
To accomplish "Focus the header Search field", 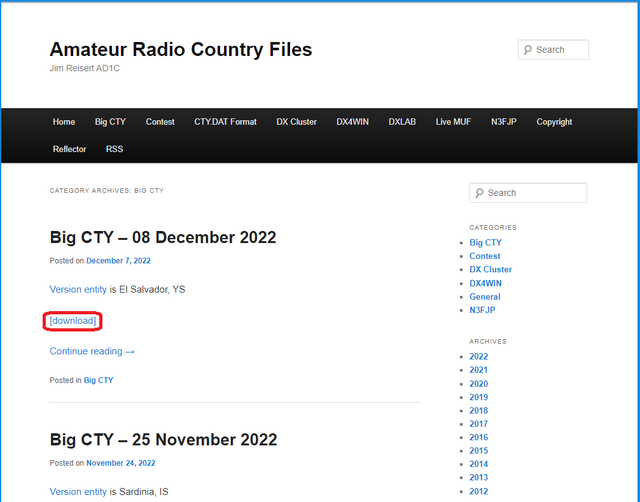I will click(x=553, y=50).
